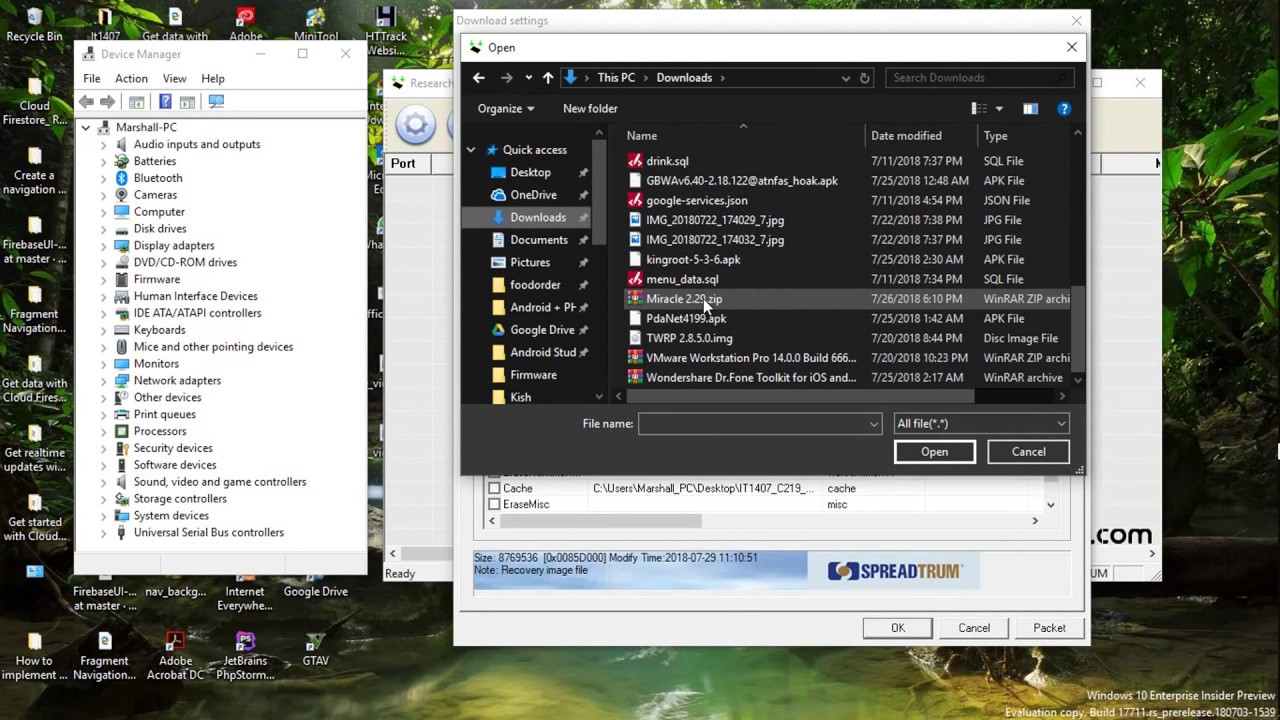Select TWRP 2.8.5.0.img file

pyautogui.click(x=689, y=338)
